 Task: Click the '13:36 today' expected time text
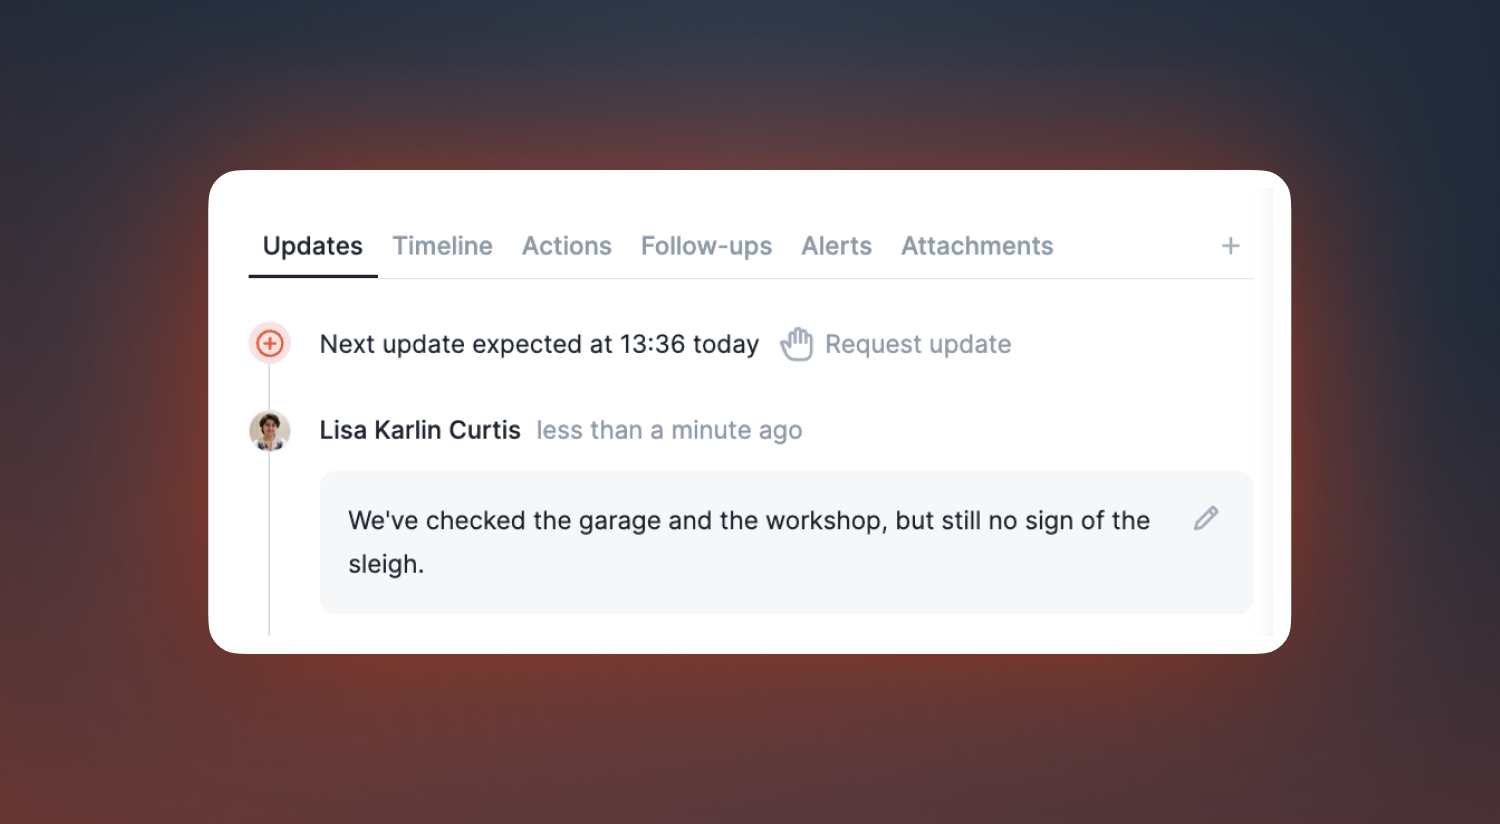point(689,344)
